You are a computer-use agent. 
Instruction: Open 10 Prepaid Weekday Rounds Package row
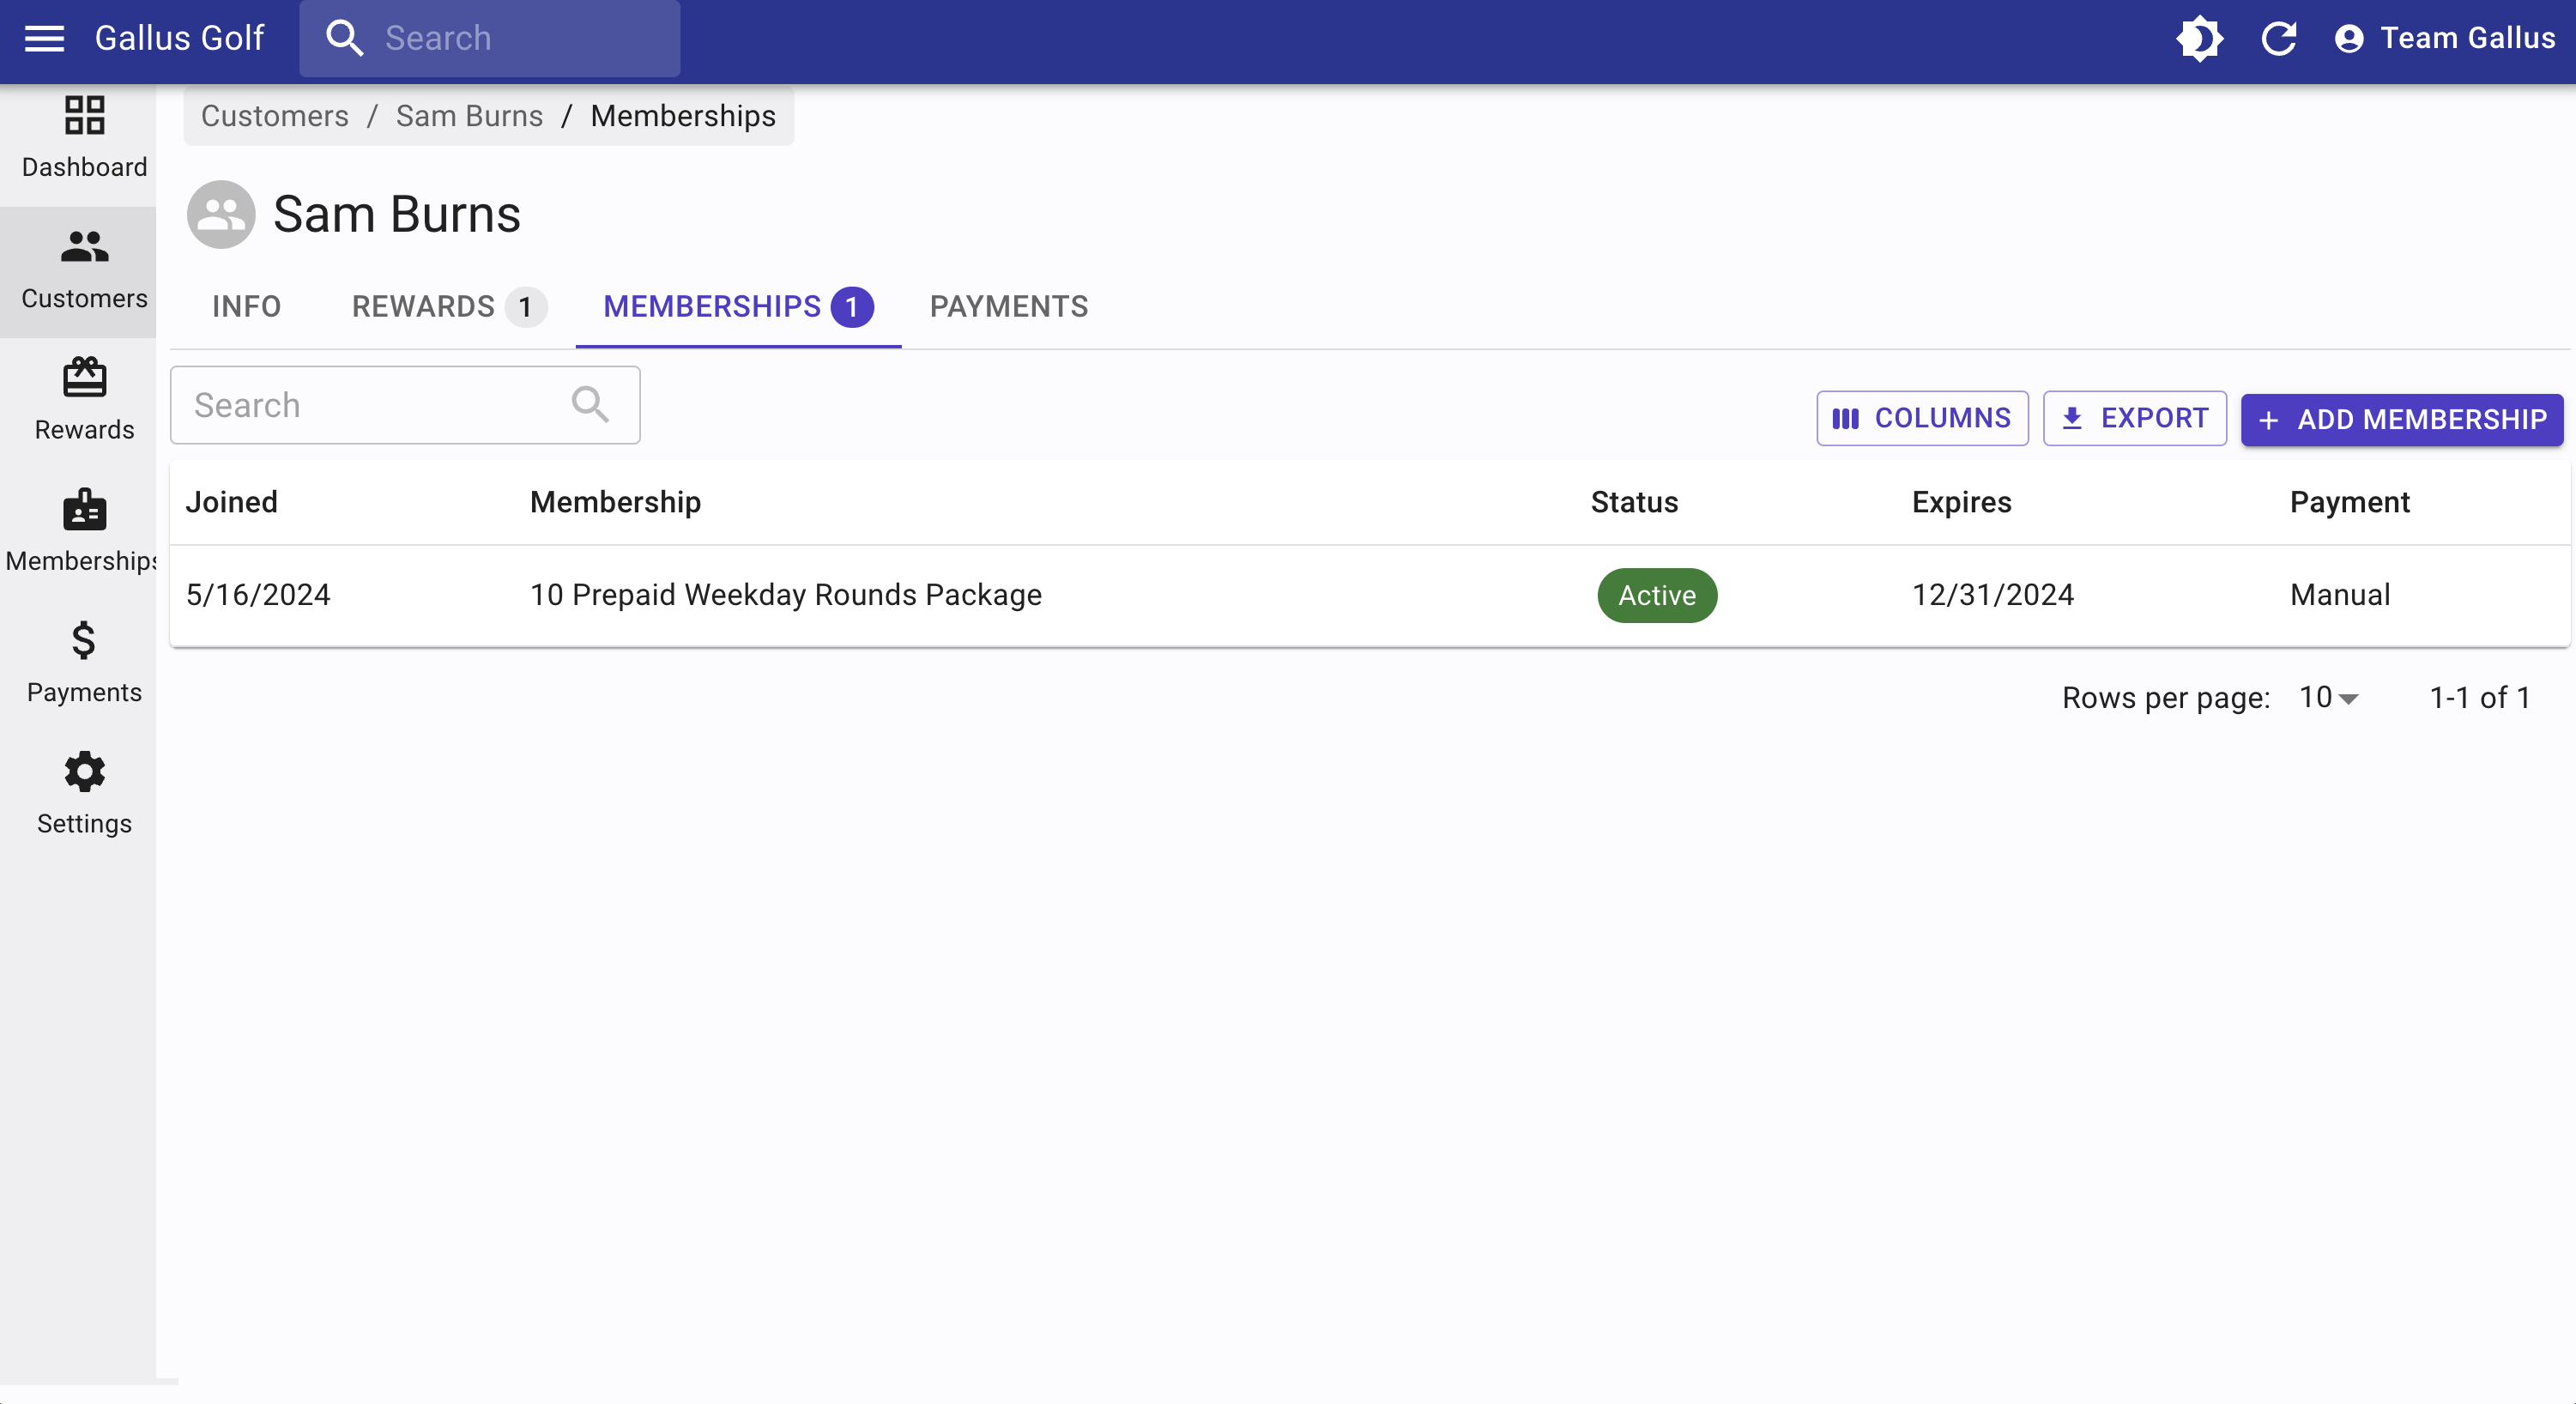(1370, 596)
